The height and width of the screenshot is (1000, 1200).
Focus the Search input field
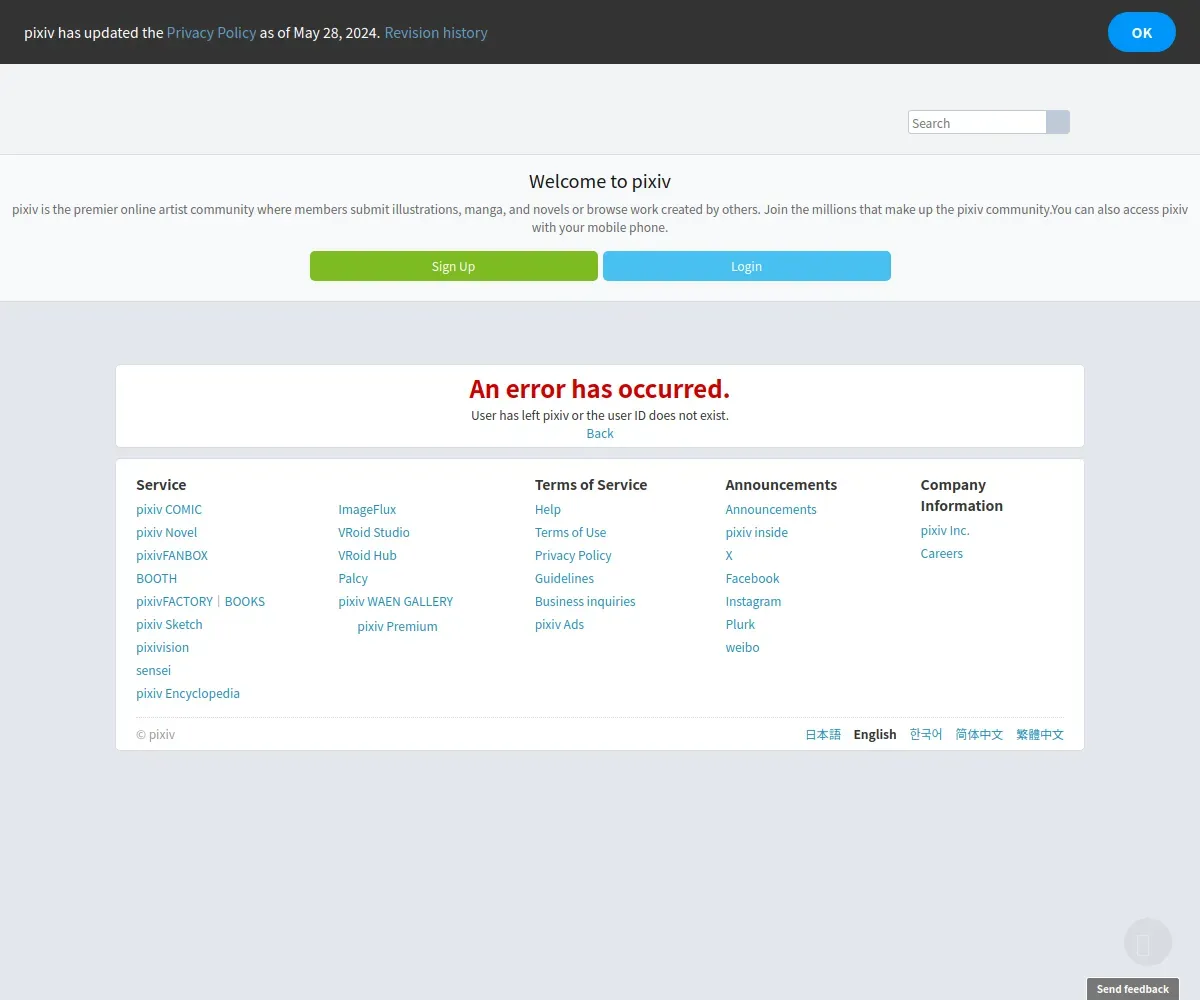click(x=977, y=122)
